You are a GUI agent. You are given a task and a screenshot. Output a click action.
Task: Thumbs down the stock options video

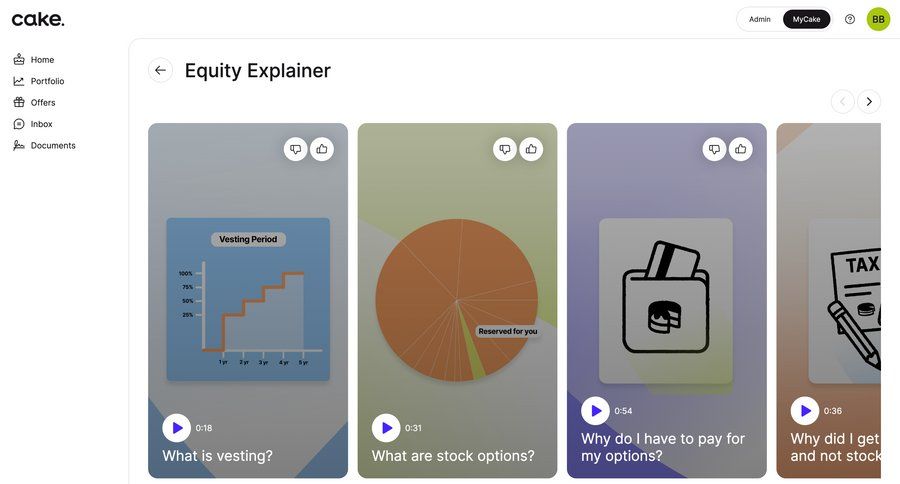505,149
